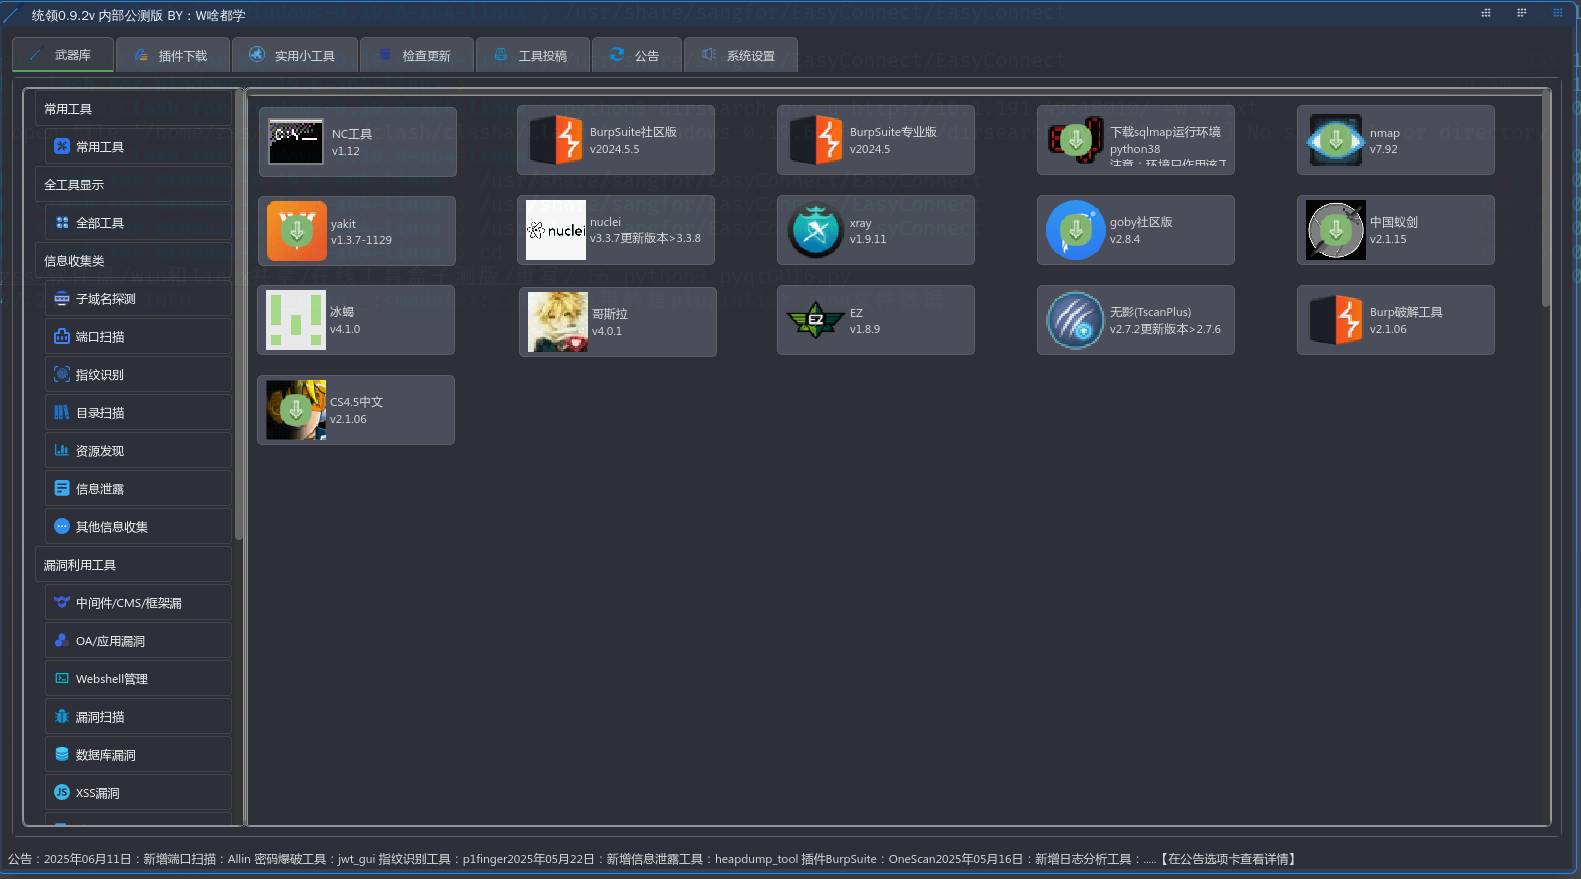Click the nuclei version text v3.3.7更新版本>3.3.8
Image resolution: width=1581 pixels, height=879 pixels.
645,239
